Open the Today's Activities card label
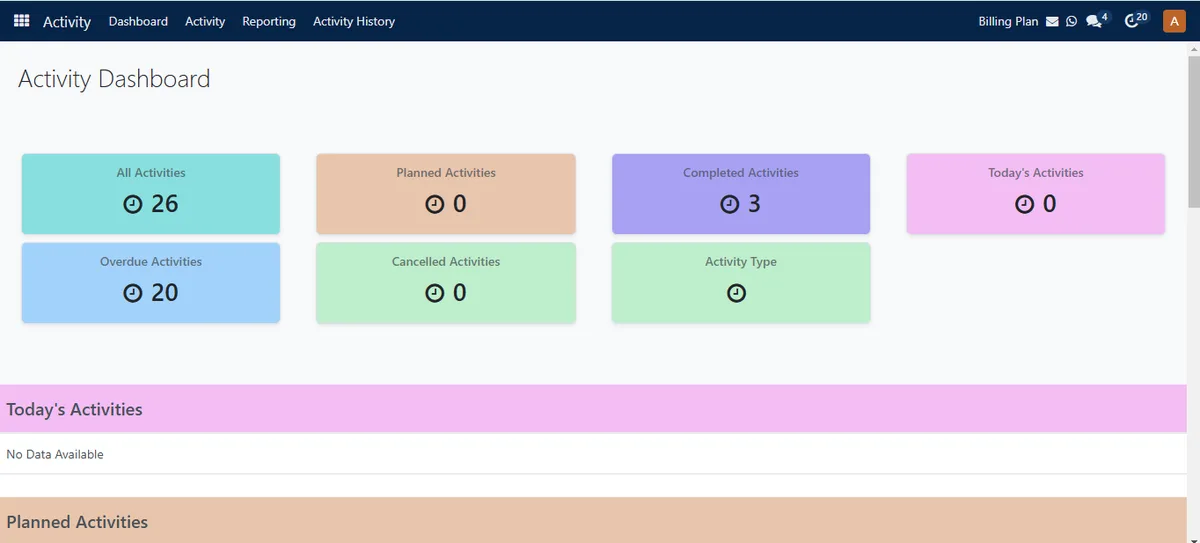This screenshot has width=1200, height=543. [1036, 173]
